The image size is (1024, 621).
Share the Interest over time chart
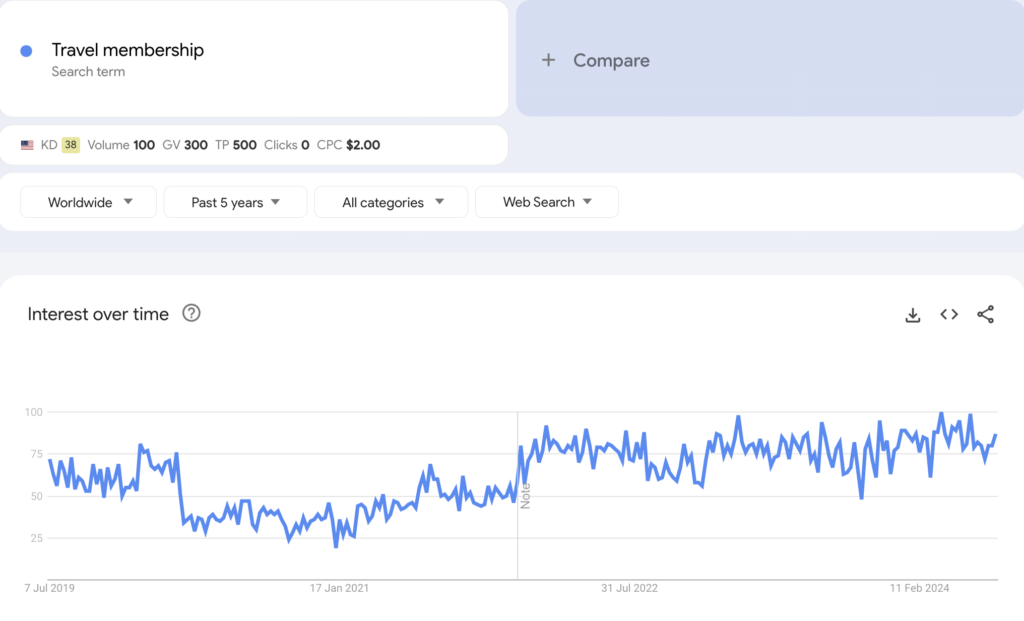985,315
